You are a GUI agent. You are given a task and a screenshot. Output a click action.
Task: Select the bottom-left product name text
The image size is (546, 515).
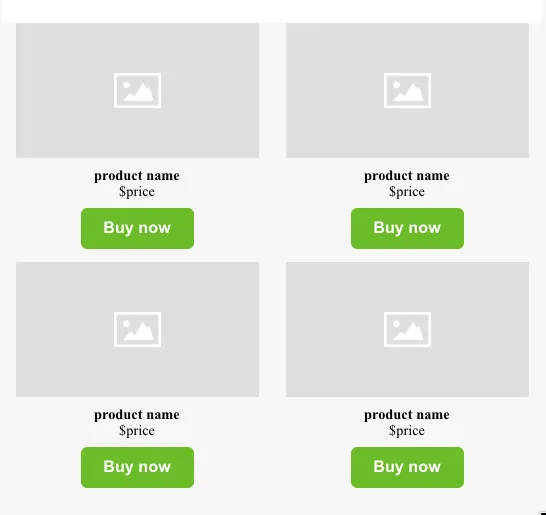[x=137, y=414]
